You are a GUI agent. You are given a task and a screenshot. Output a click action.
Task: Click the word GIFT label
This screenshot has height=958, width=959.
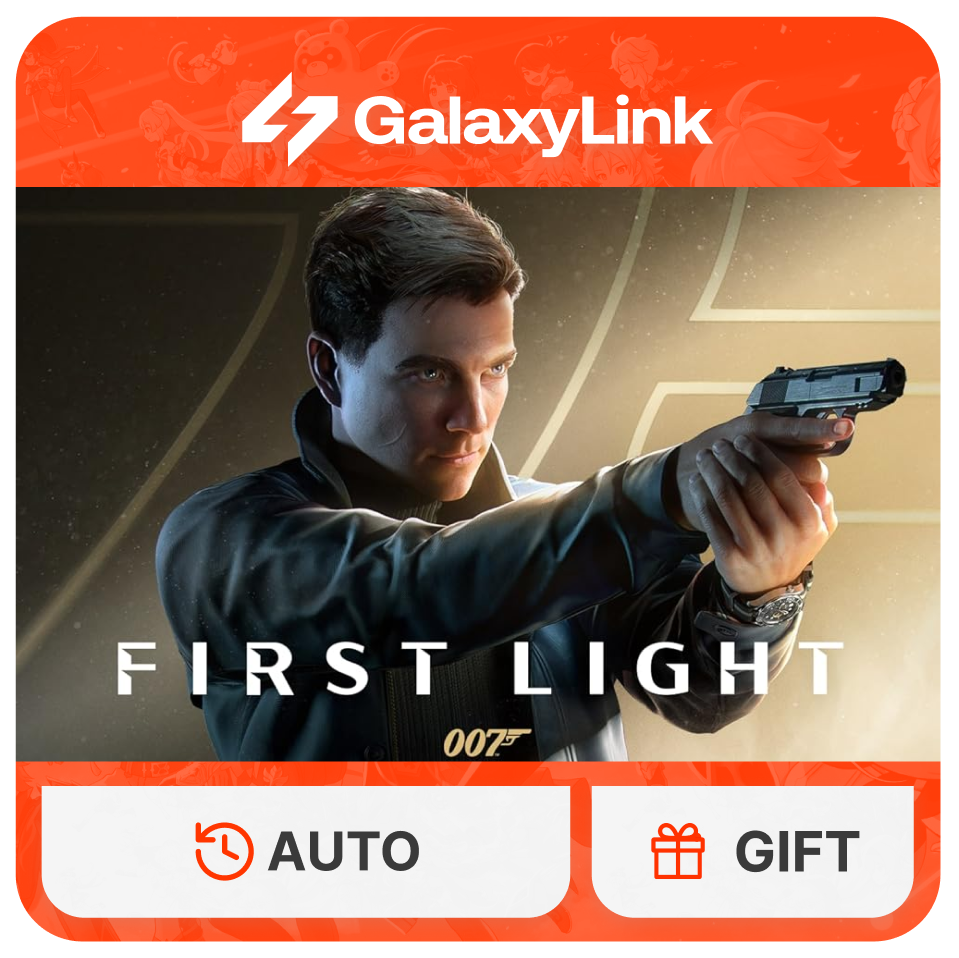(798, 851)
